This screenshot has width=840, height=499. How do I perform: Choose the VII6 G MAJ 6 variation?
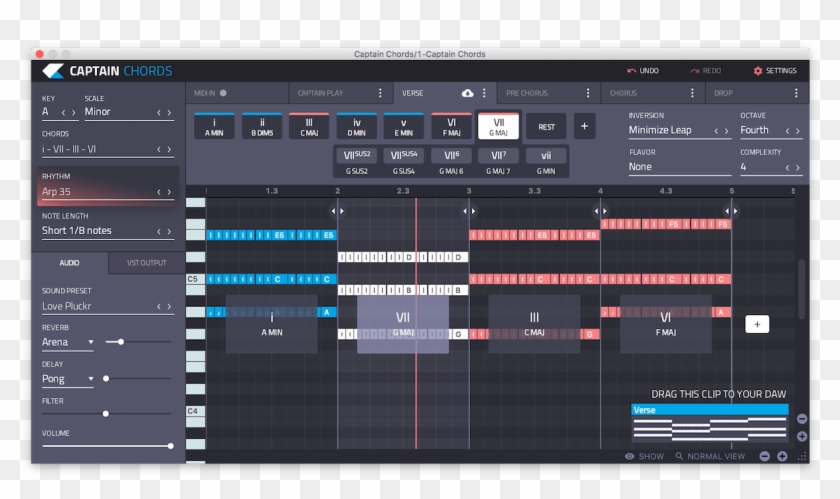tap(451, 162)
